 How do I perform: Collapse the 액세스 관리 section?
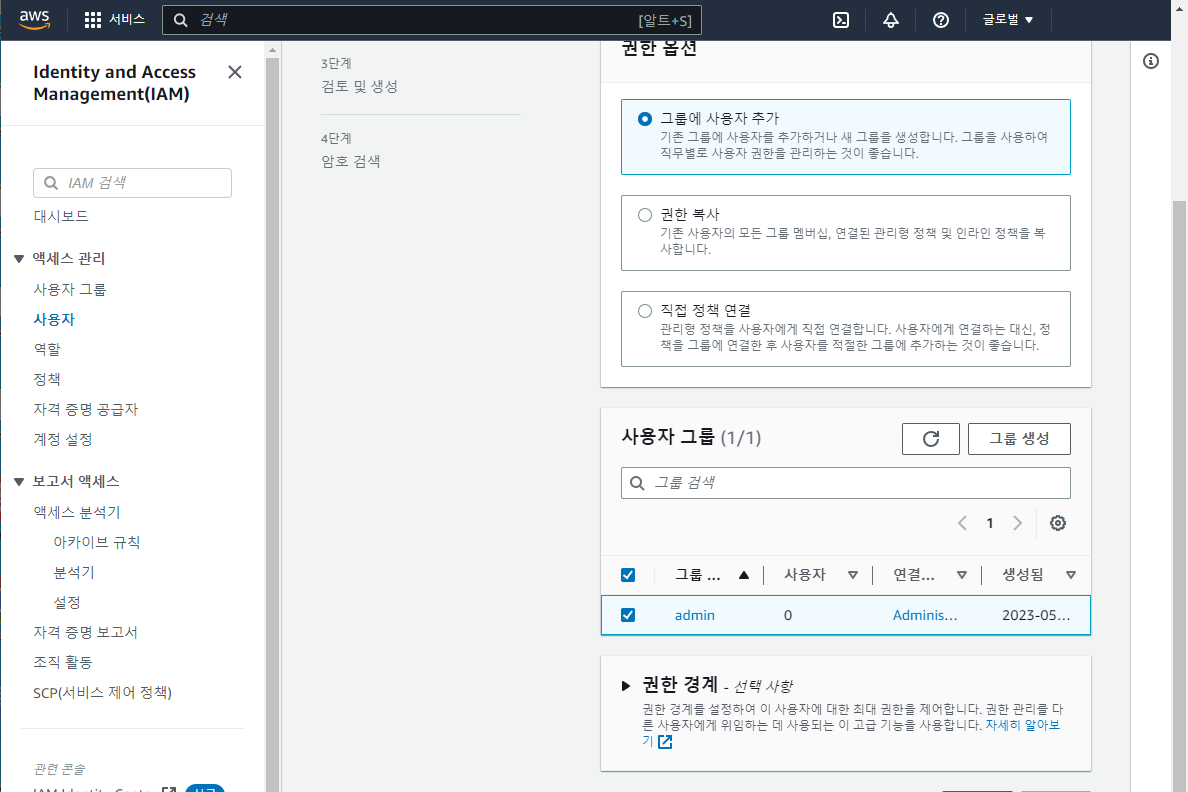(19, 259)
